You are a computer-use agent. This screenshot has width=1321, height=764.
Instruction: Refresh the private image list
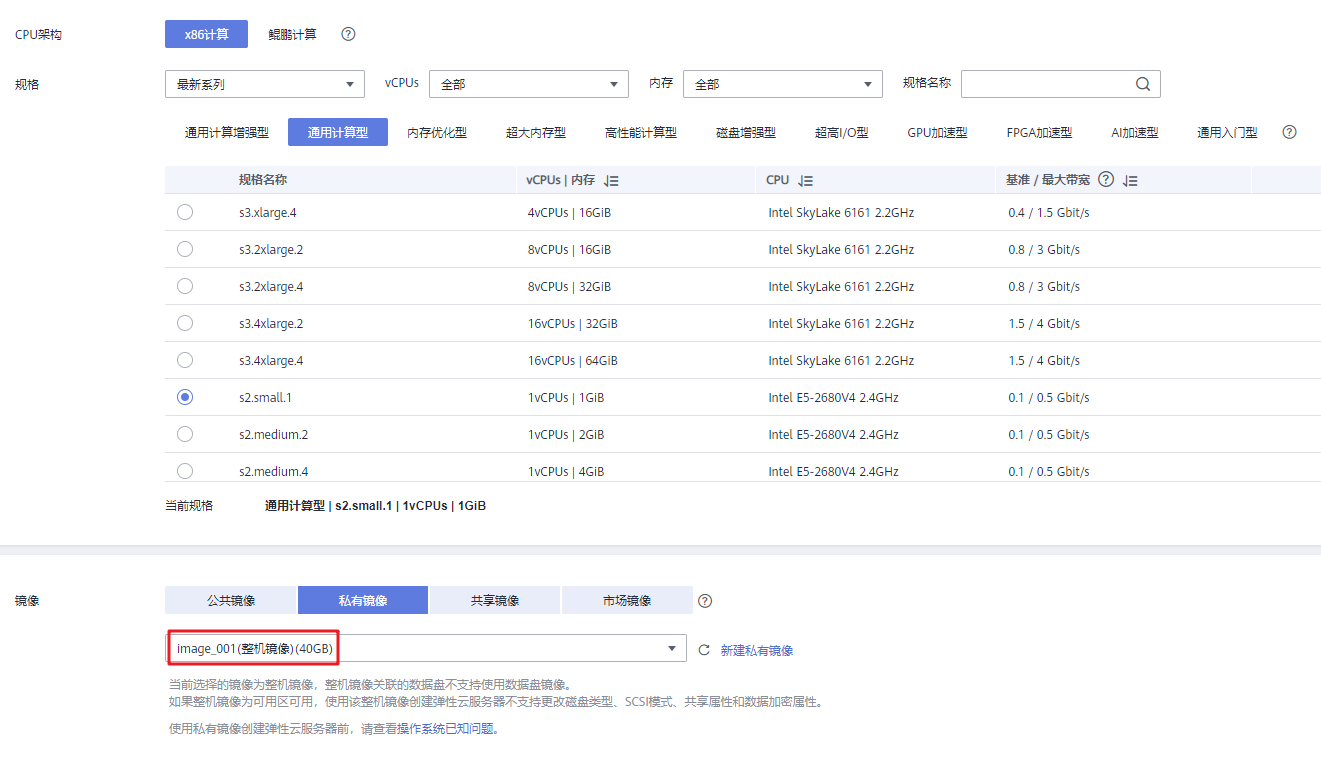click(704, 650)
